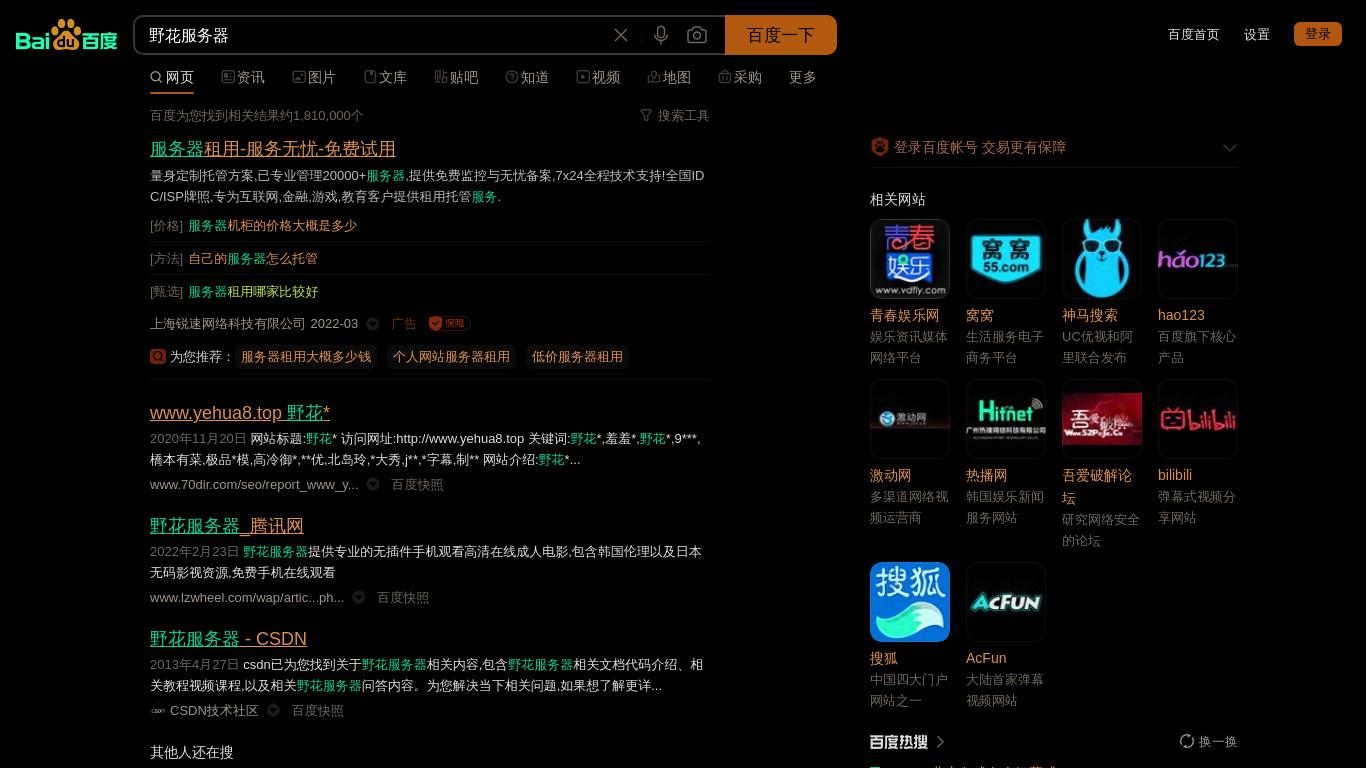Image resolution: width=1366 pixels, height=768 pixels.
Task: Open 百度首页 link
Action: coord(1193,34)
